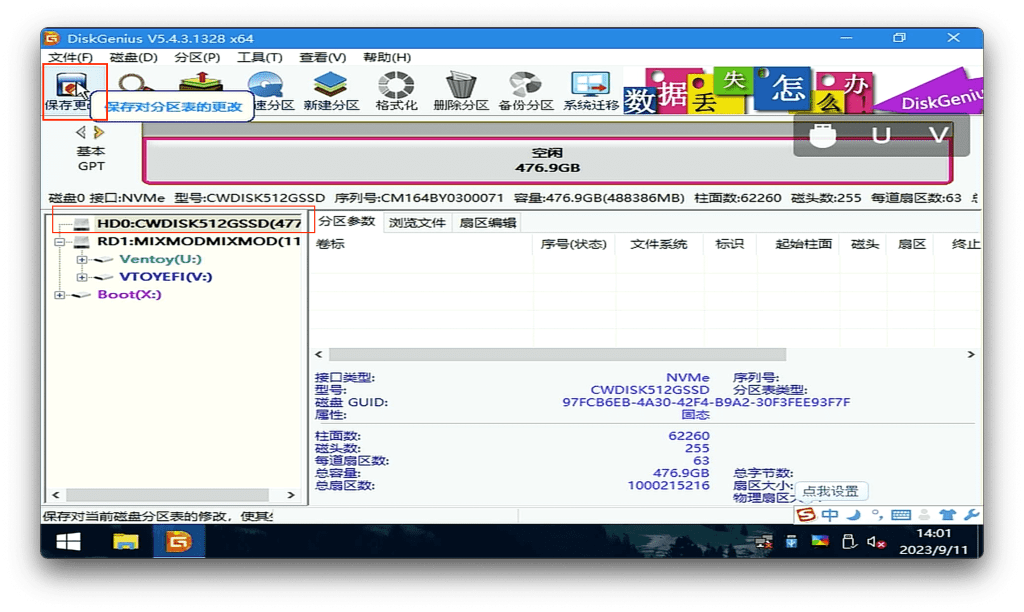Screen dimensions: 1024x612
Task: Click the Delete Partition (删除分区) trash icon
Action: click(x=460, y=90)
